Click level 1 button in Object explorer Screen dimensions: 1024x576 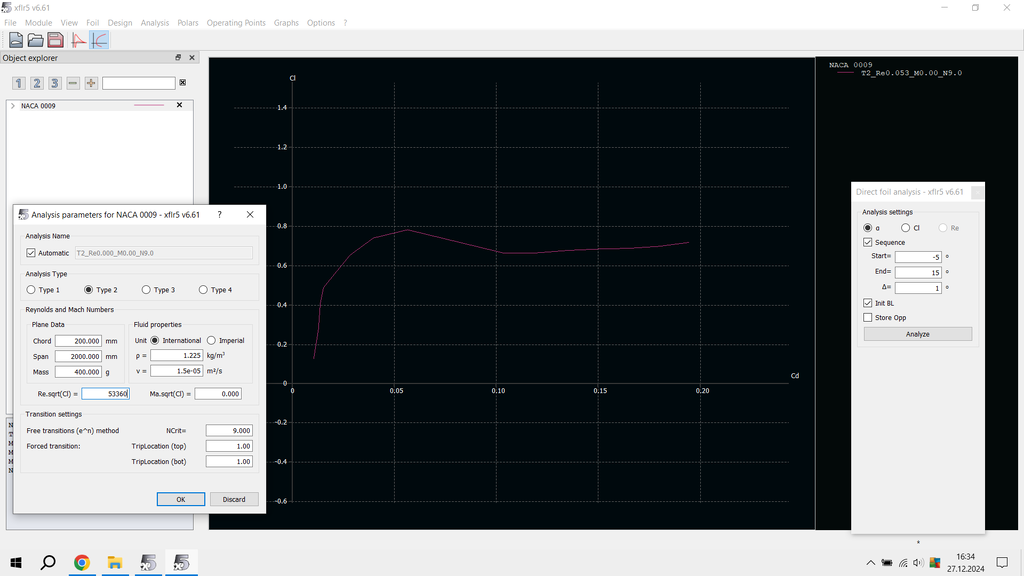click(18, 83)
